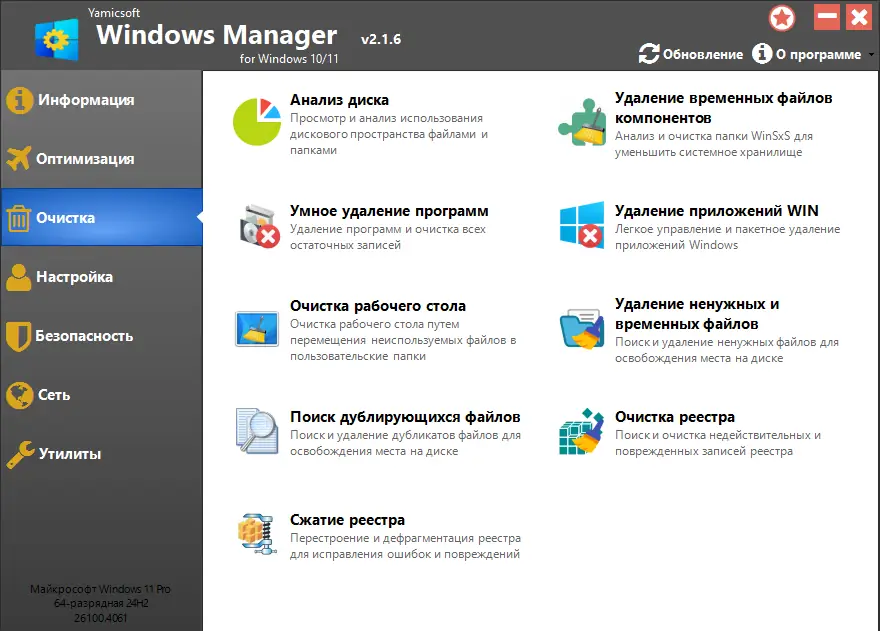
Task: Click the О программе label
Action: click(818, 54)
